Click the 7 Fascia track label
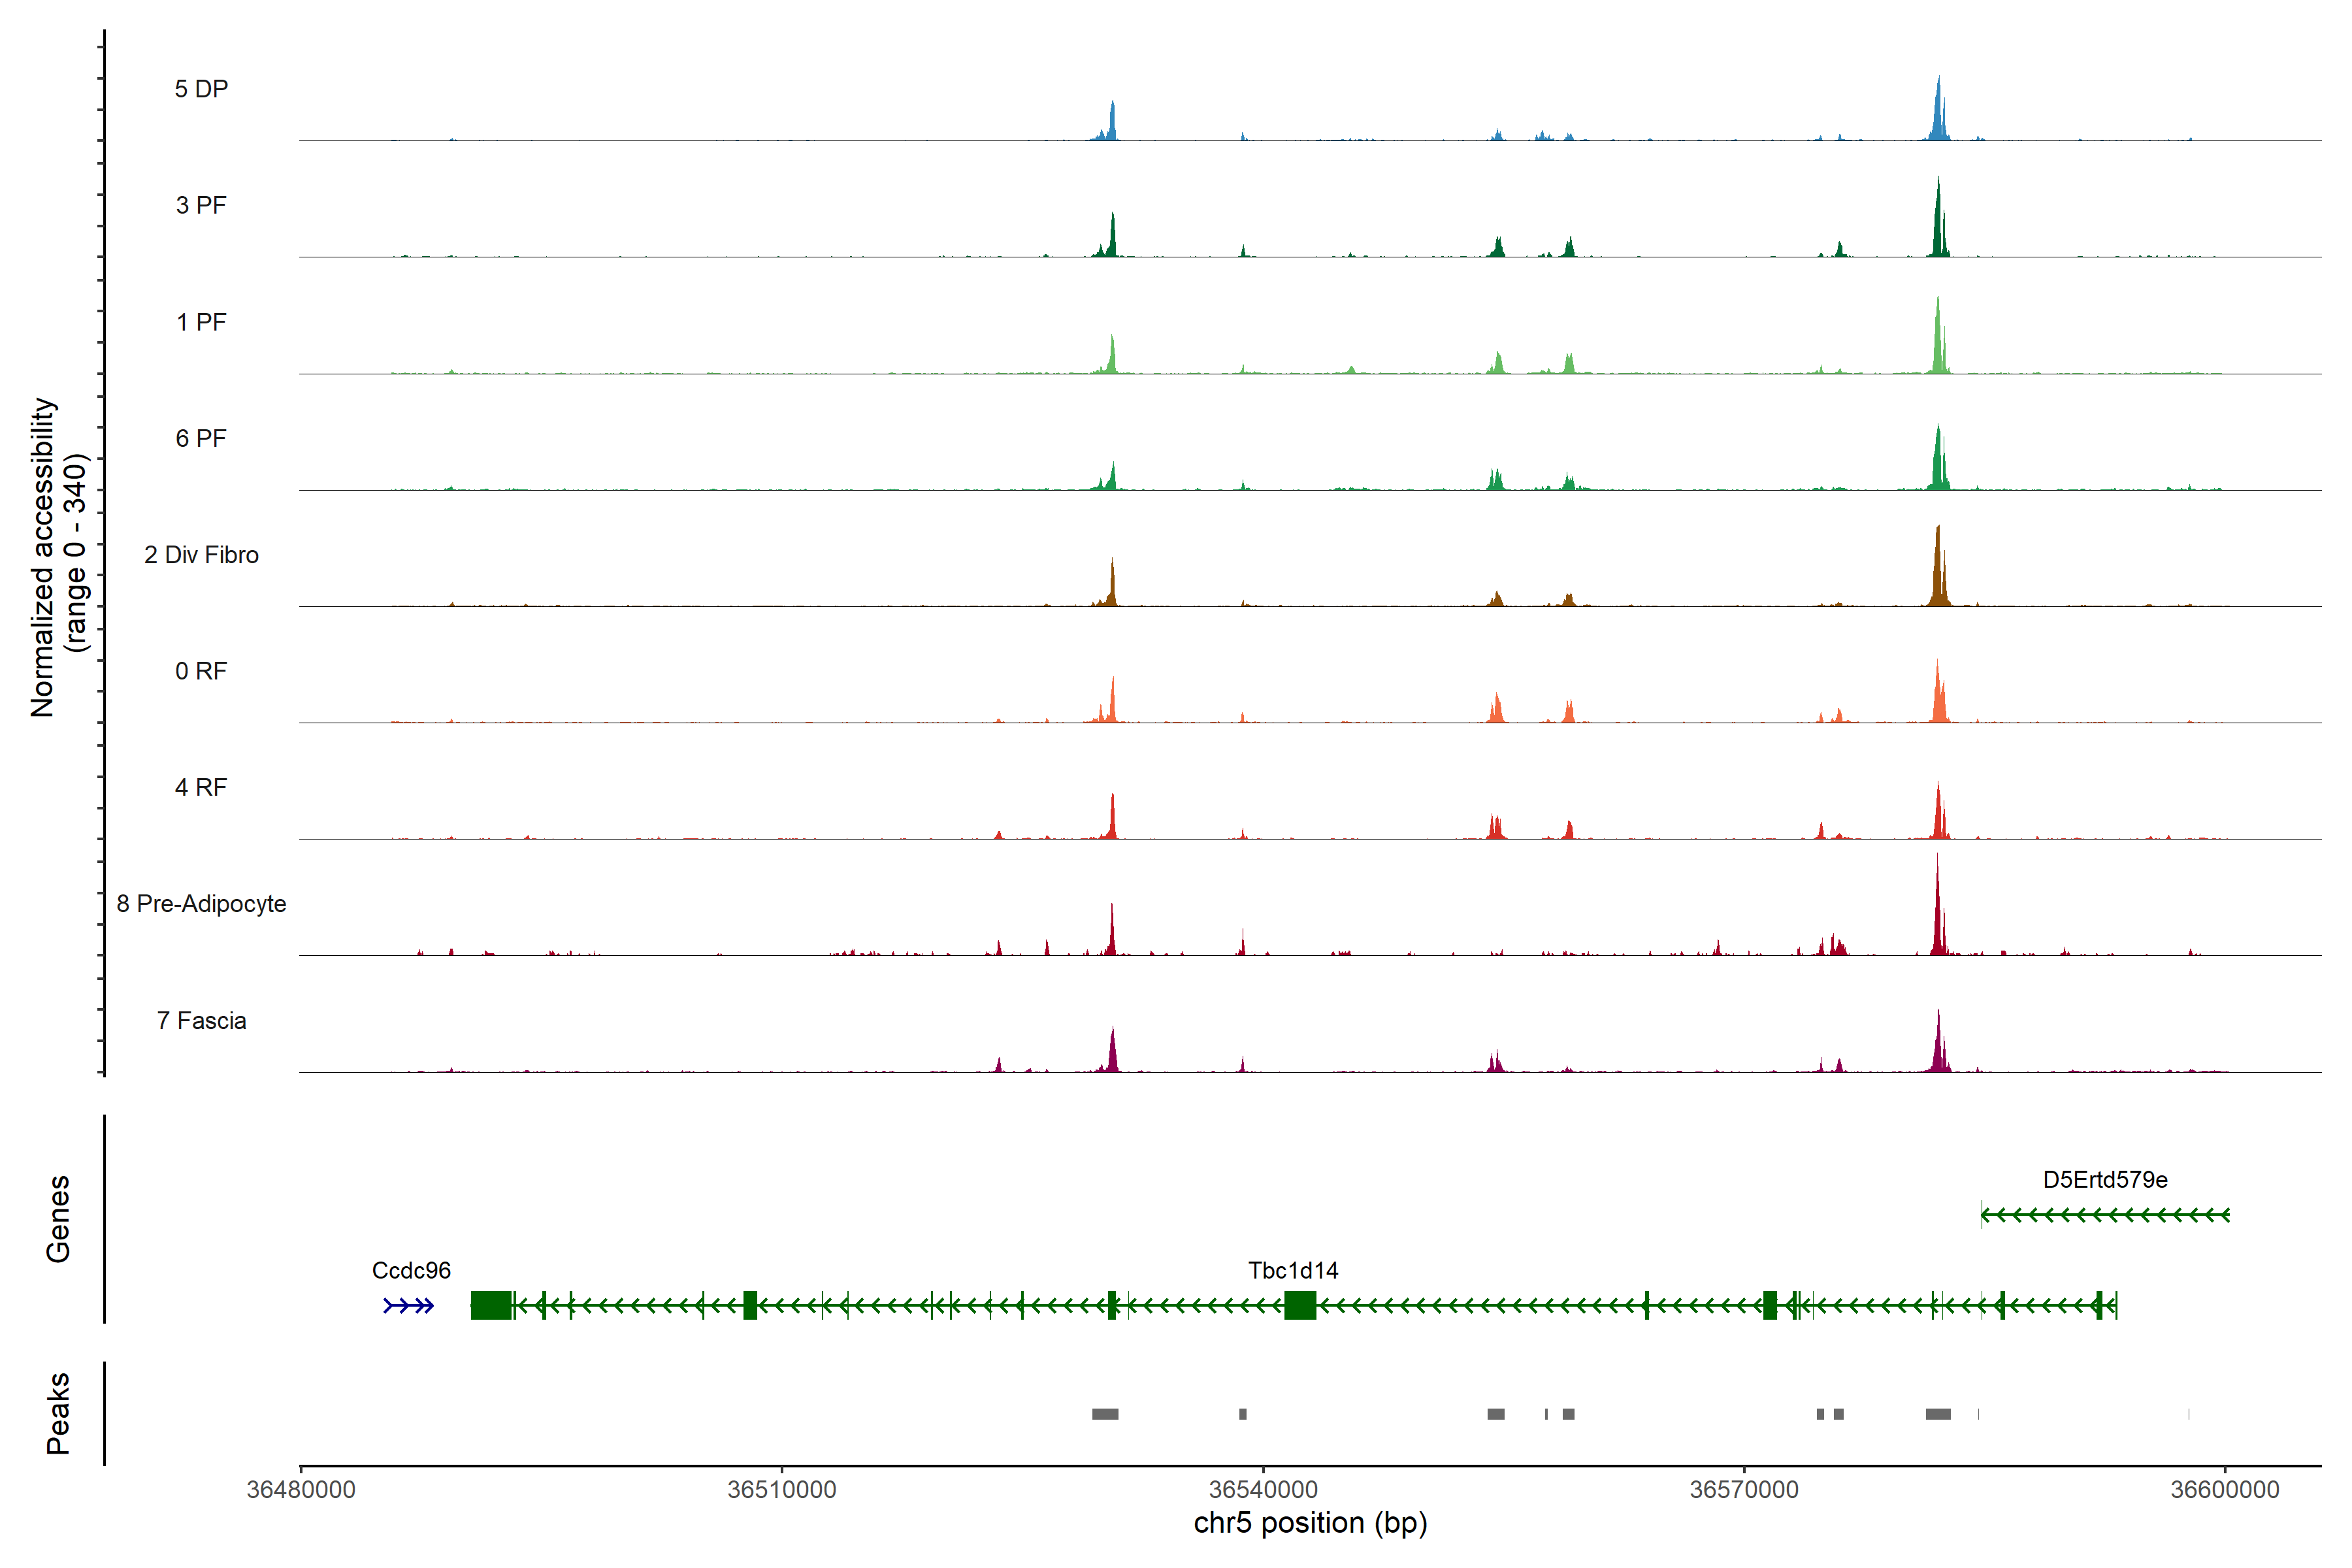Image resolution: width=2352 pixels, height=1568 pixels. [x=201, y=1021]
